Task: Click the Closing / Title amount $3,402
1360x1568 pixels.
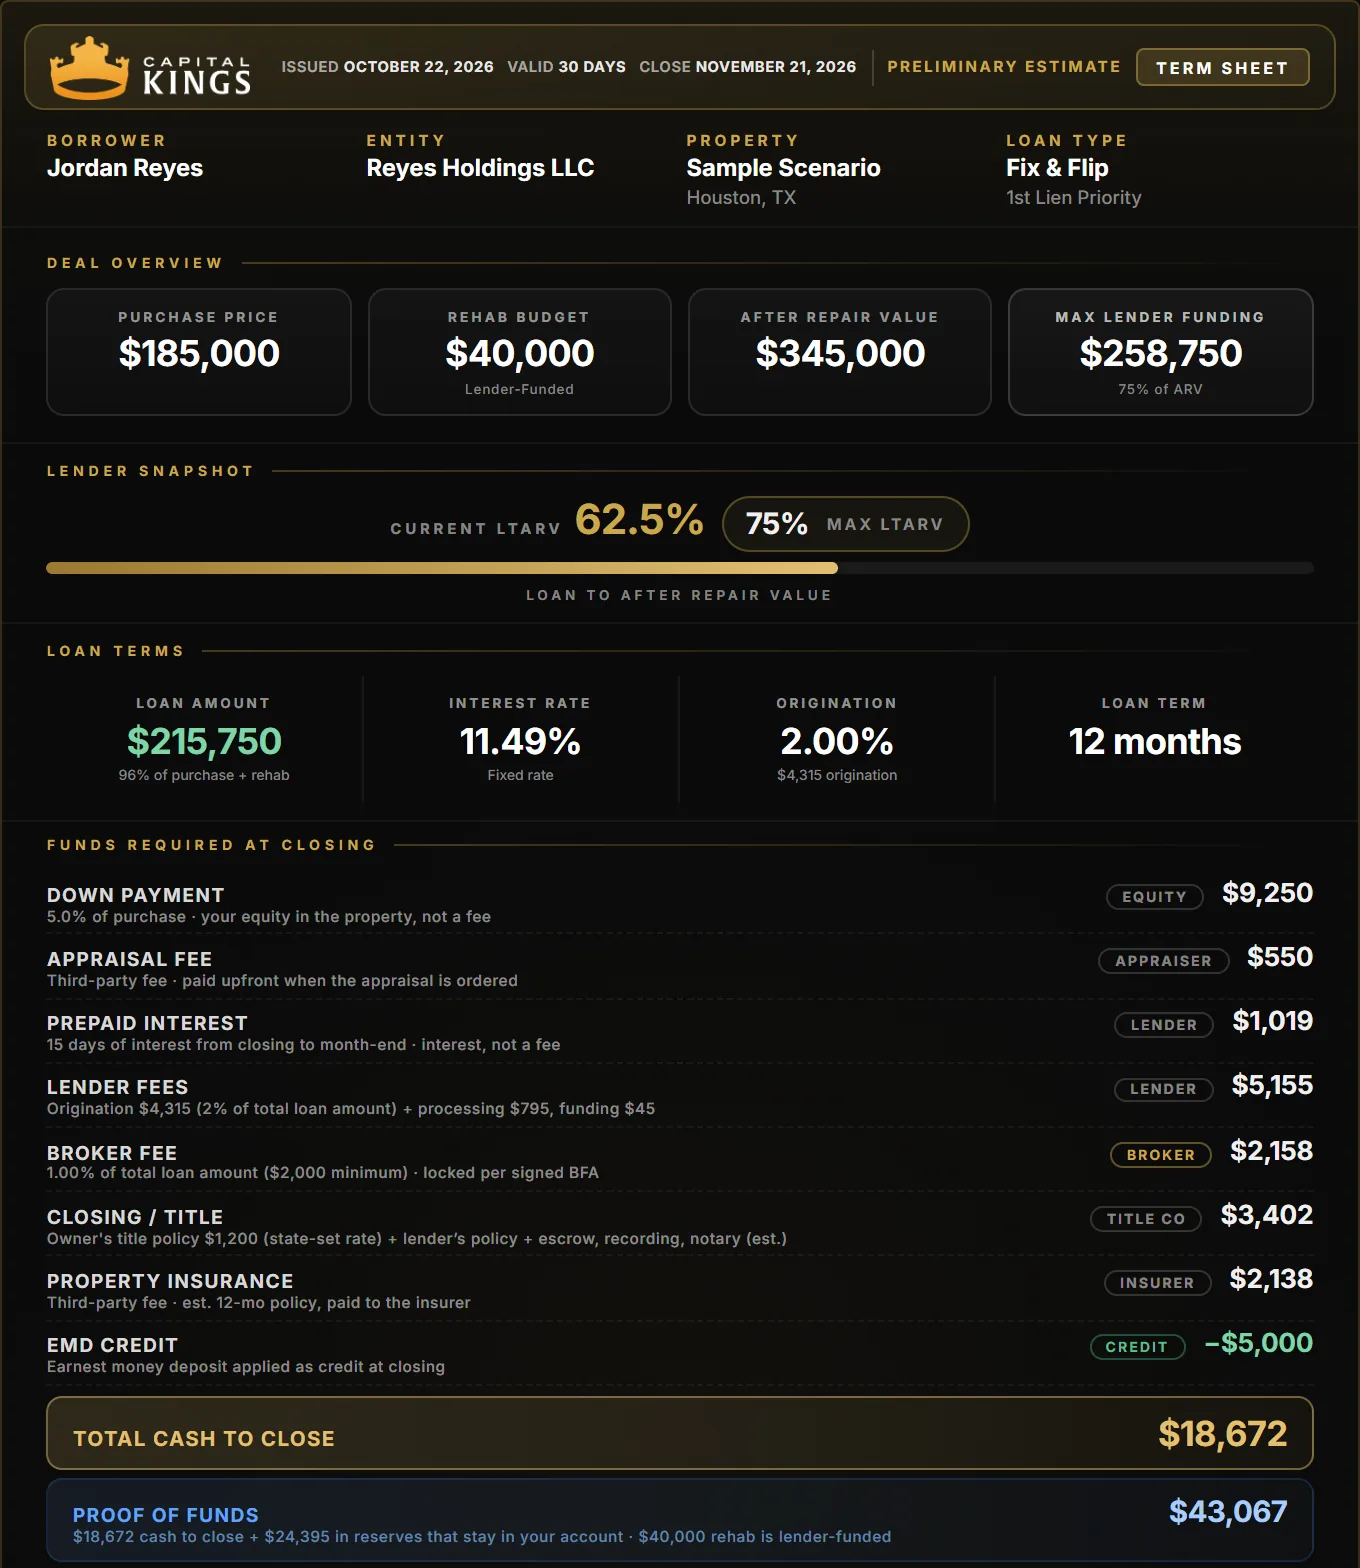Action: (x=1267, y=1215)
